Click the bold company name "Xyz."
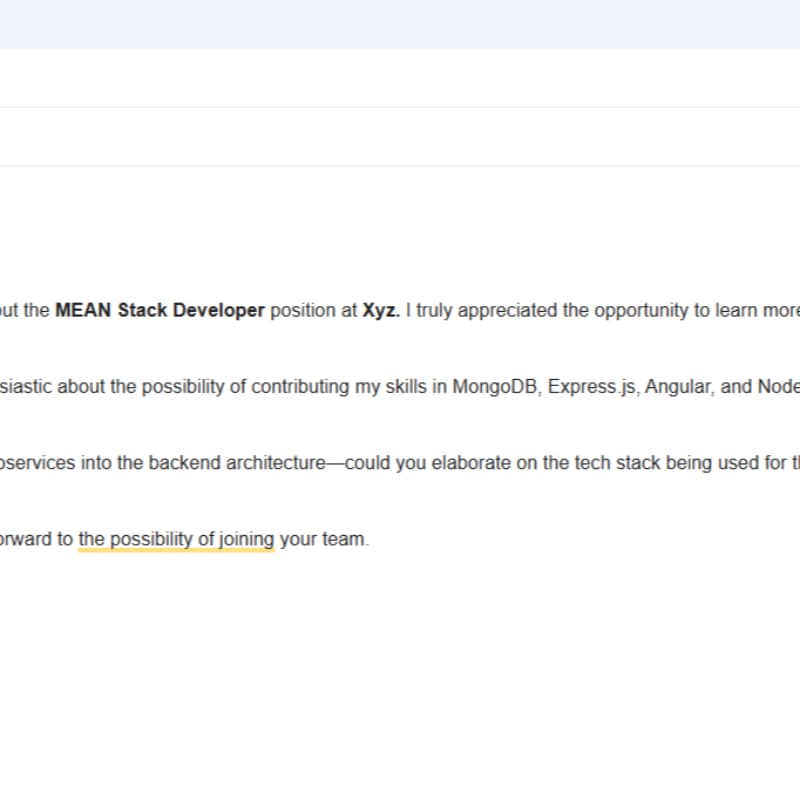Image resolution: width=800 pixels, height=800 pixels. (381, 310)
